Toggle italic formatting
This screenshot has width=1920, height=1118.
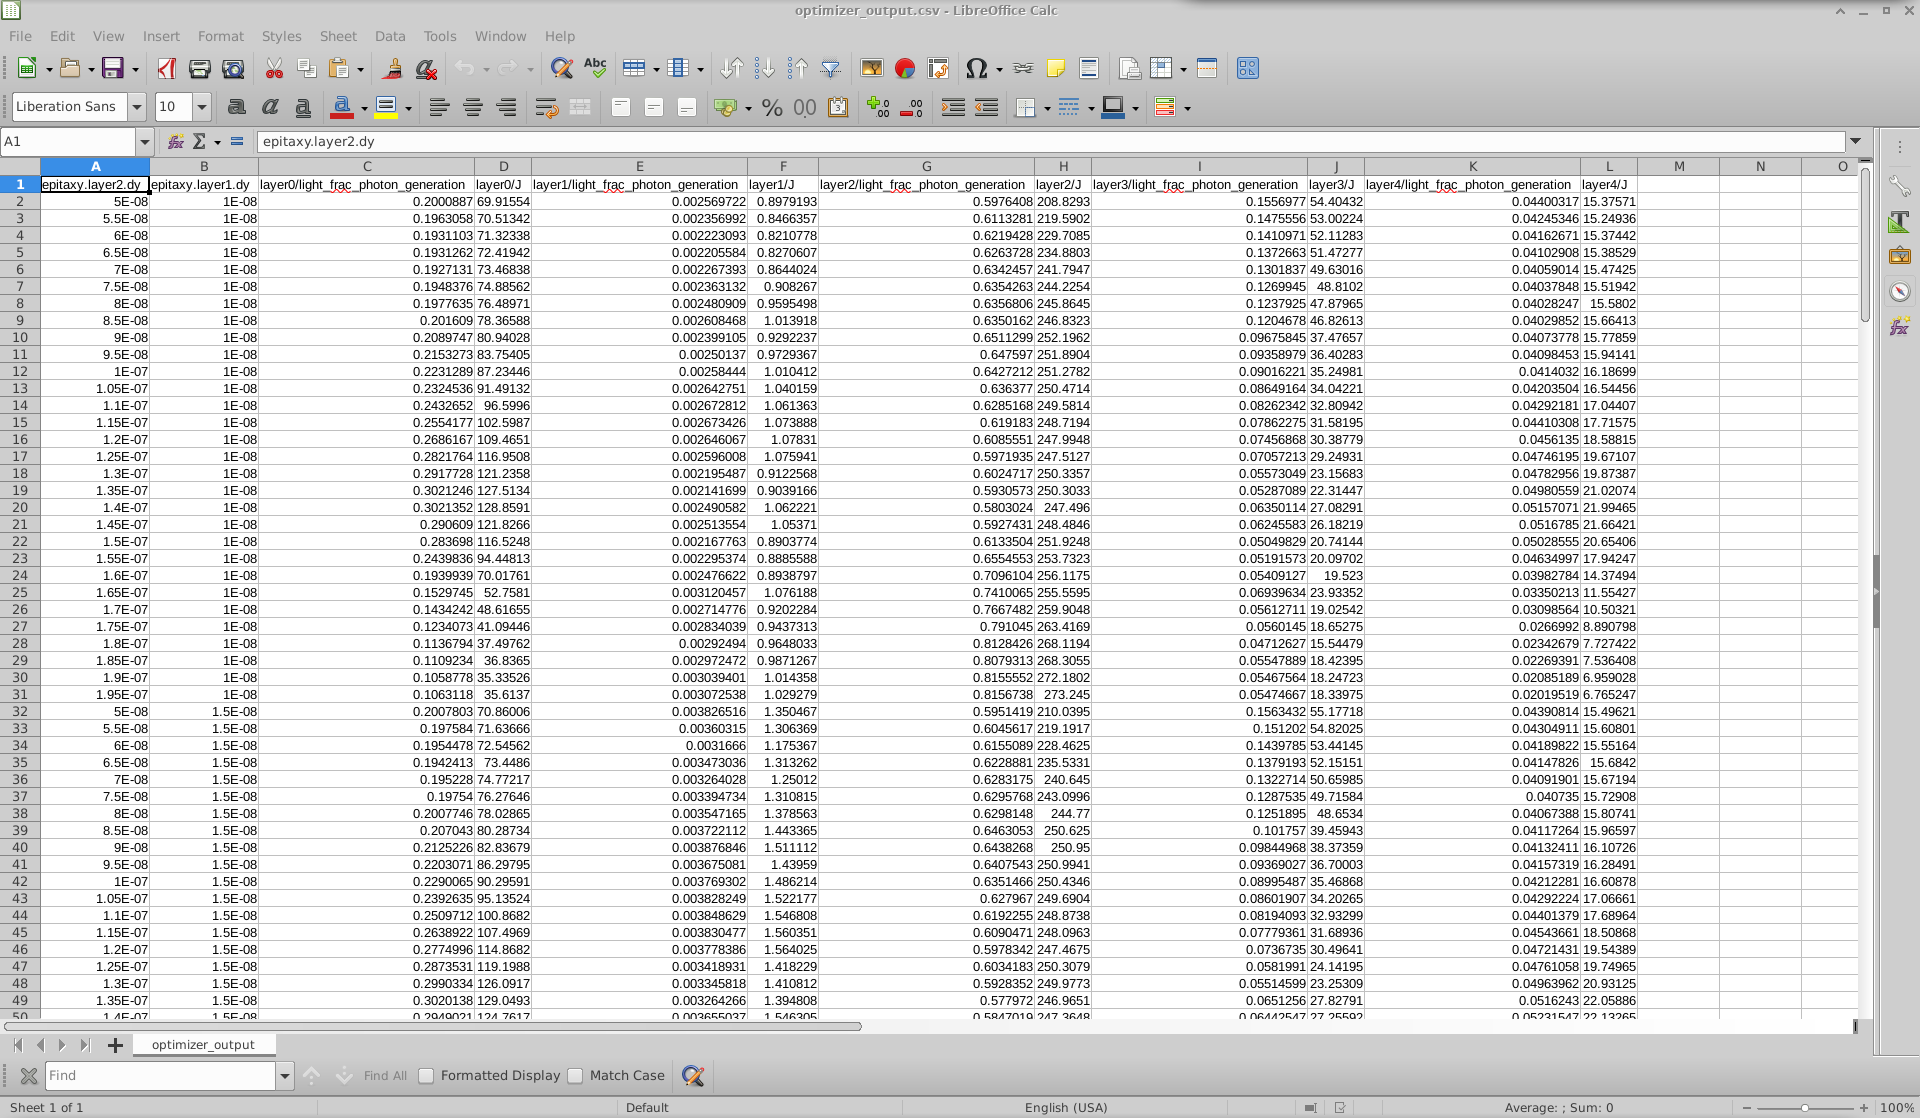(270, 107)
